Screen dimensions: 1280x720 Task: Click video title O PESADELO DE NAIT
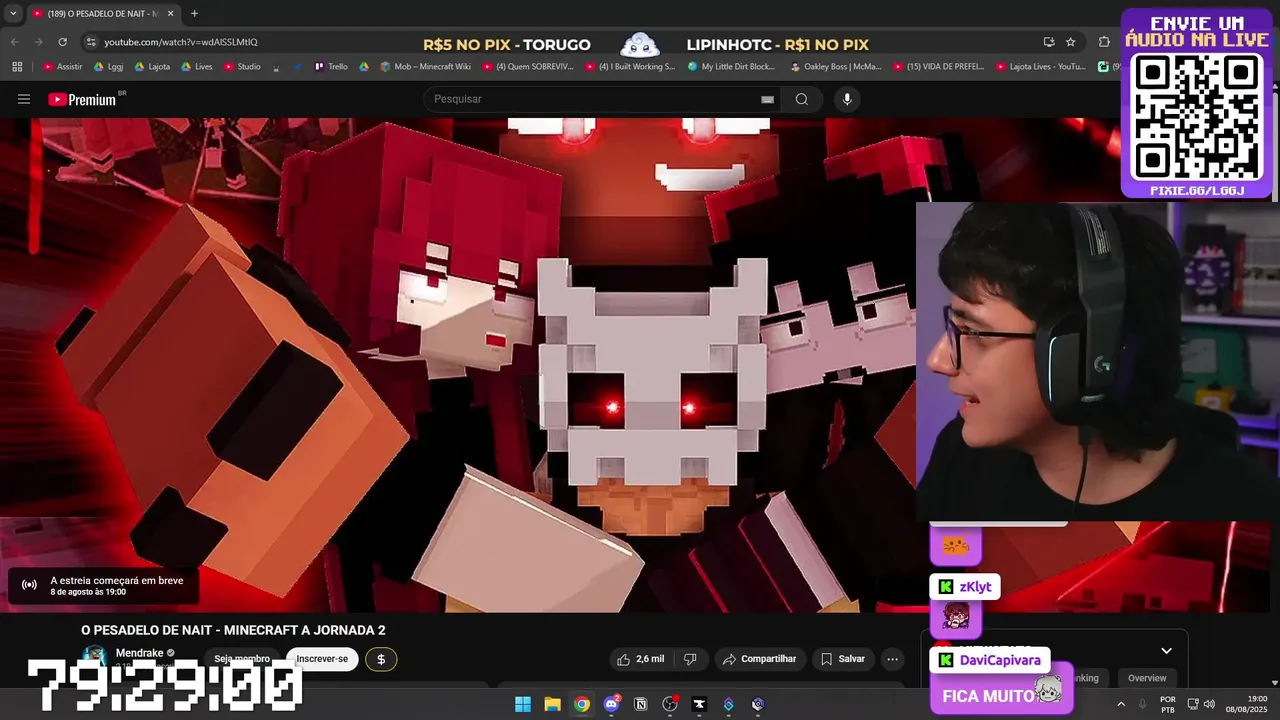[x=233, y=630]
